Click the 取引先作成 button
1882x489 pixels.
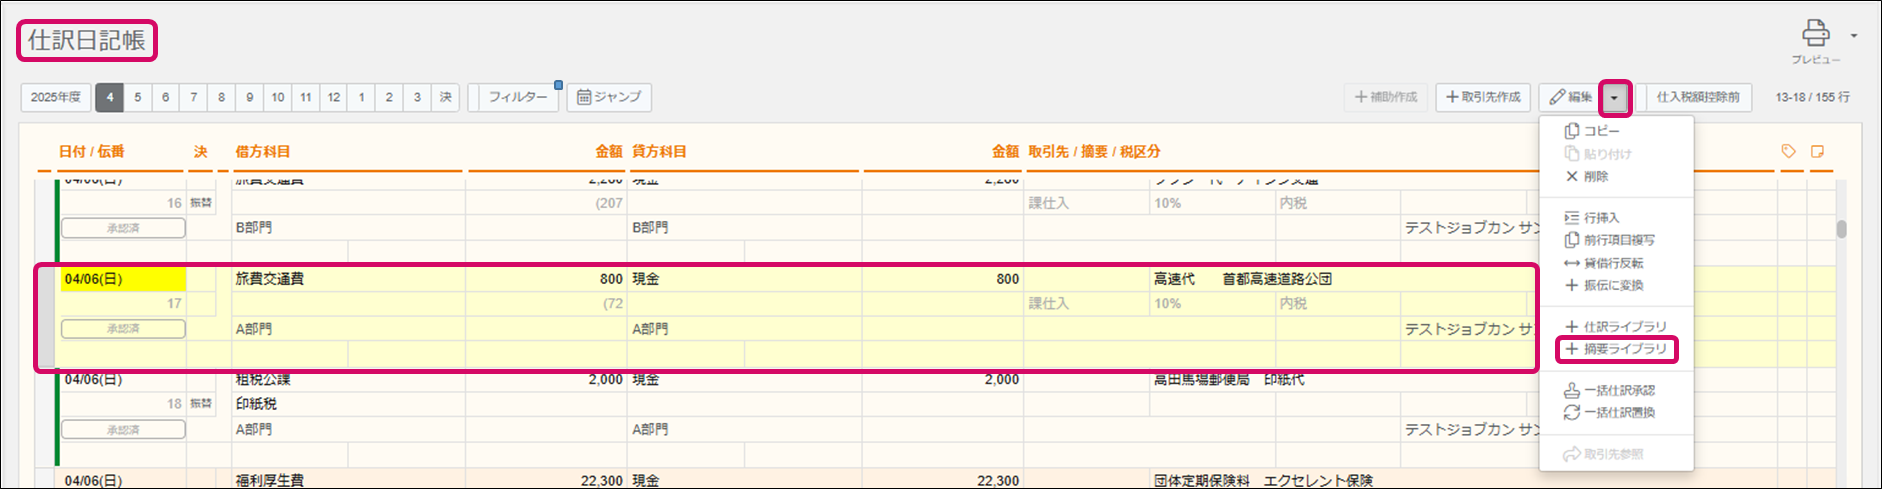(x=1483, y=97)
